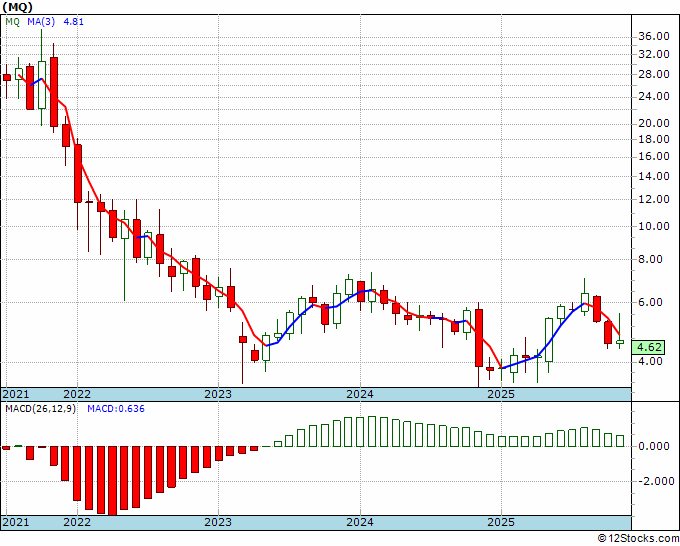680x546 pixels.
Task: Click the MACD:0.636 value readout
Action: point(116,409)
